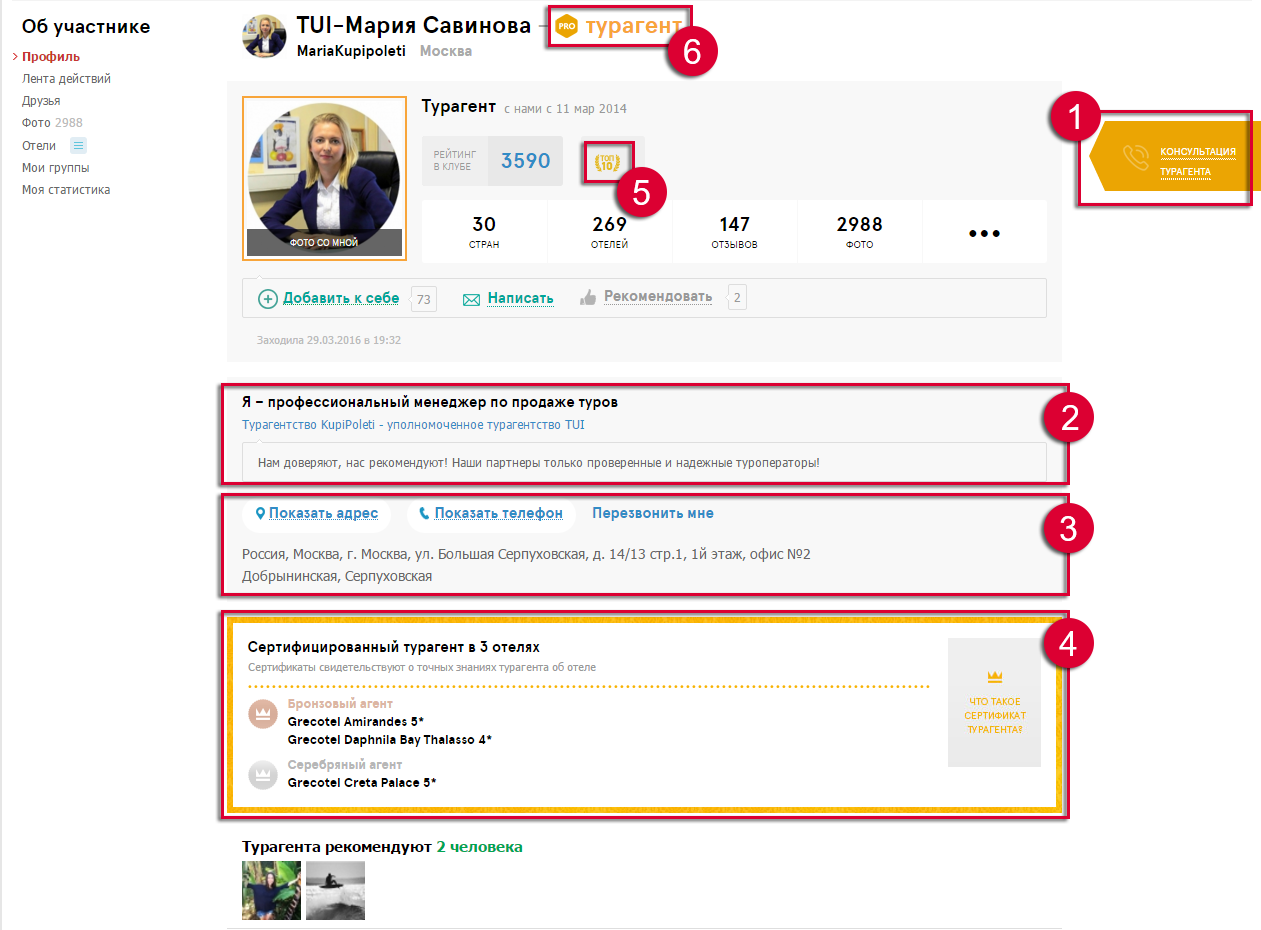Open the ТОП 10 laurel badge
The width and height of the screenshot is (1261, 930).
(607, 161)
